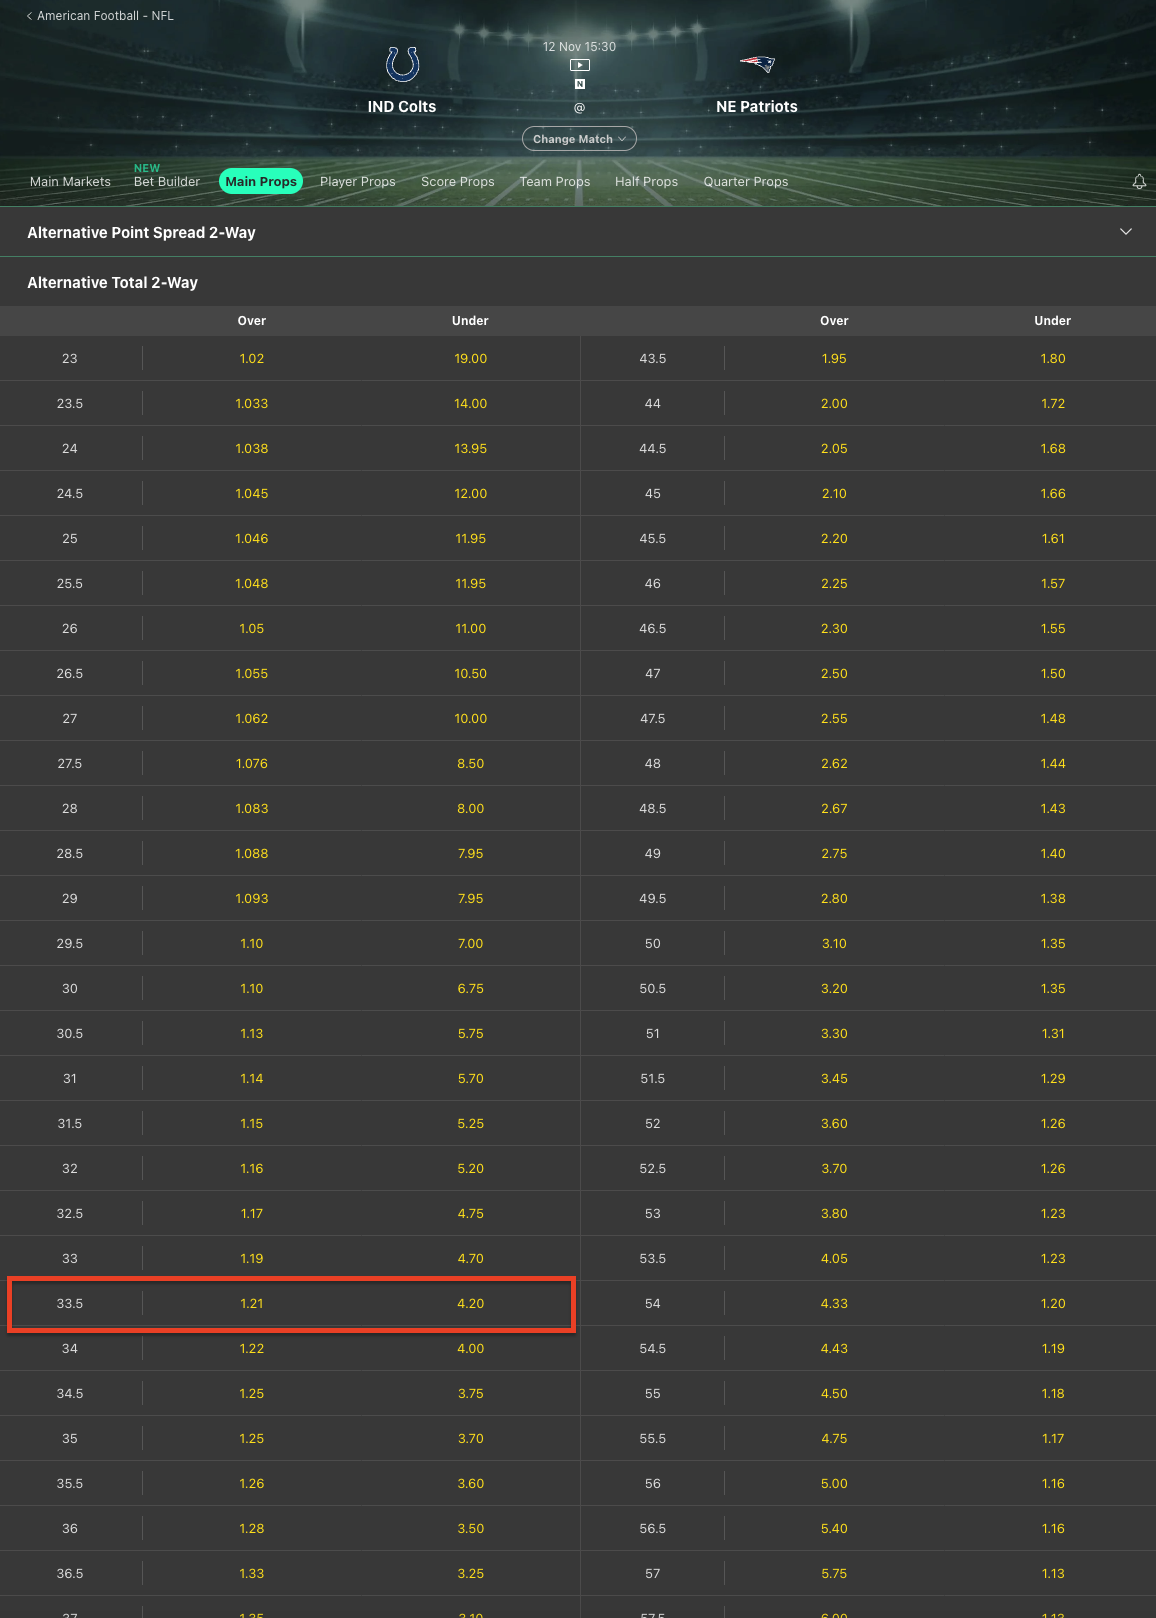The height and width of the screenshot is (1618, 1156).
Task: Switch to the Player Props tab
Action: click(357, 182)
